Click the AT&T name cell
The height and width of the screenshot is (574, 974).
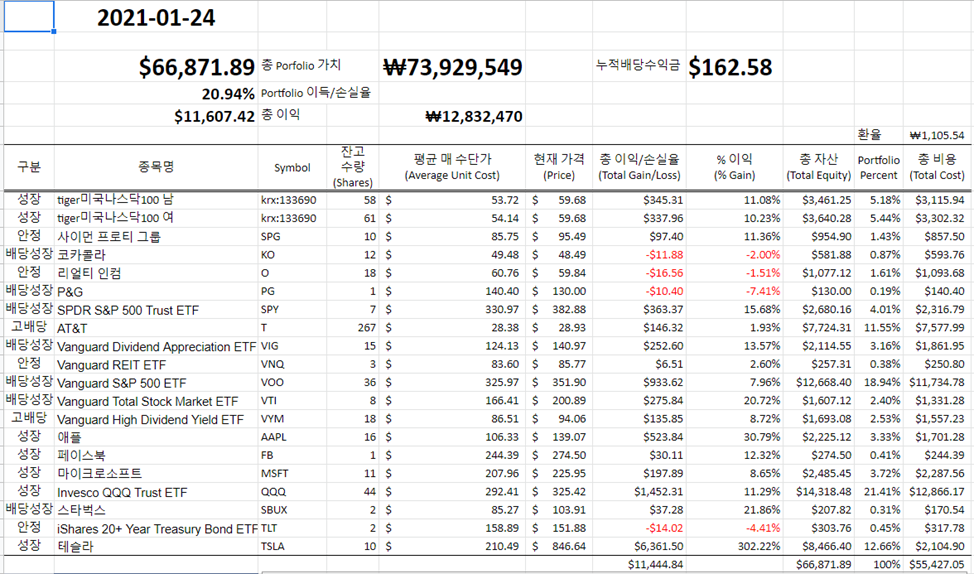pos(156,327)
